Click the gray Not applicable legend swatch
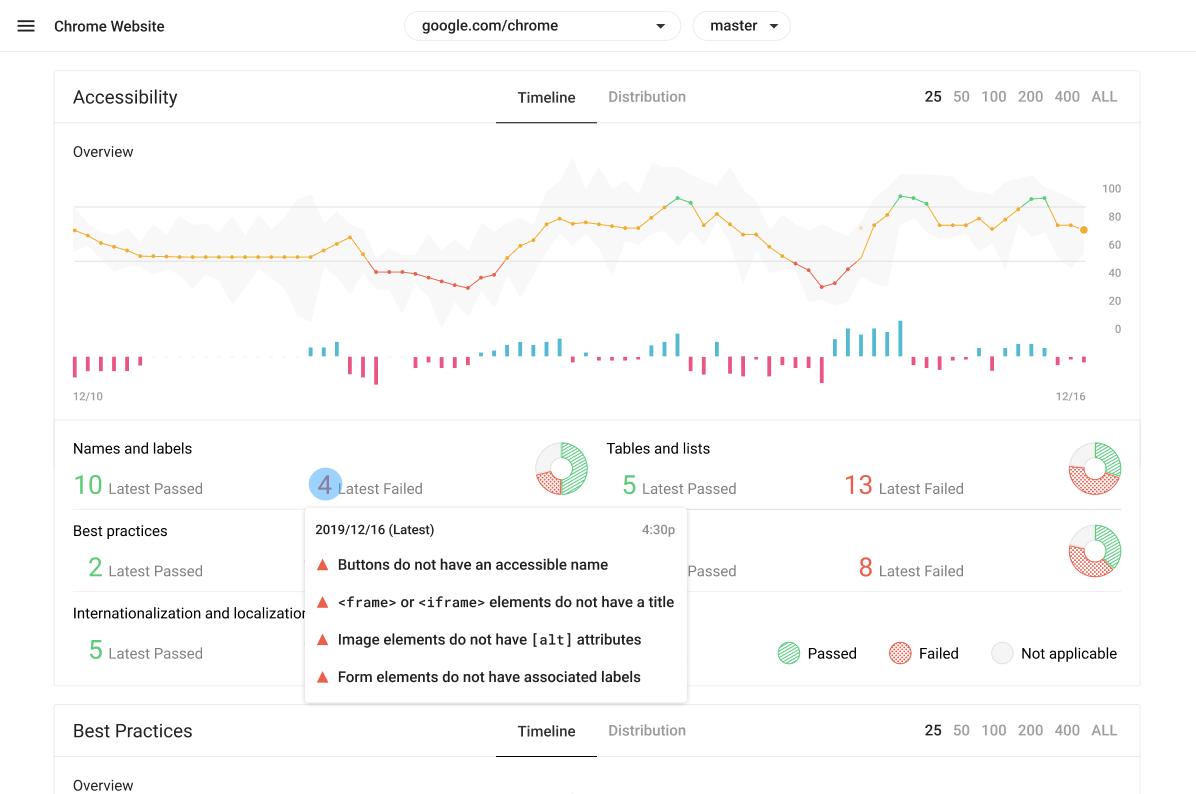This screenshot has width=1196, height=794. click(x=1002, y=653)
